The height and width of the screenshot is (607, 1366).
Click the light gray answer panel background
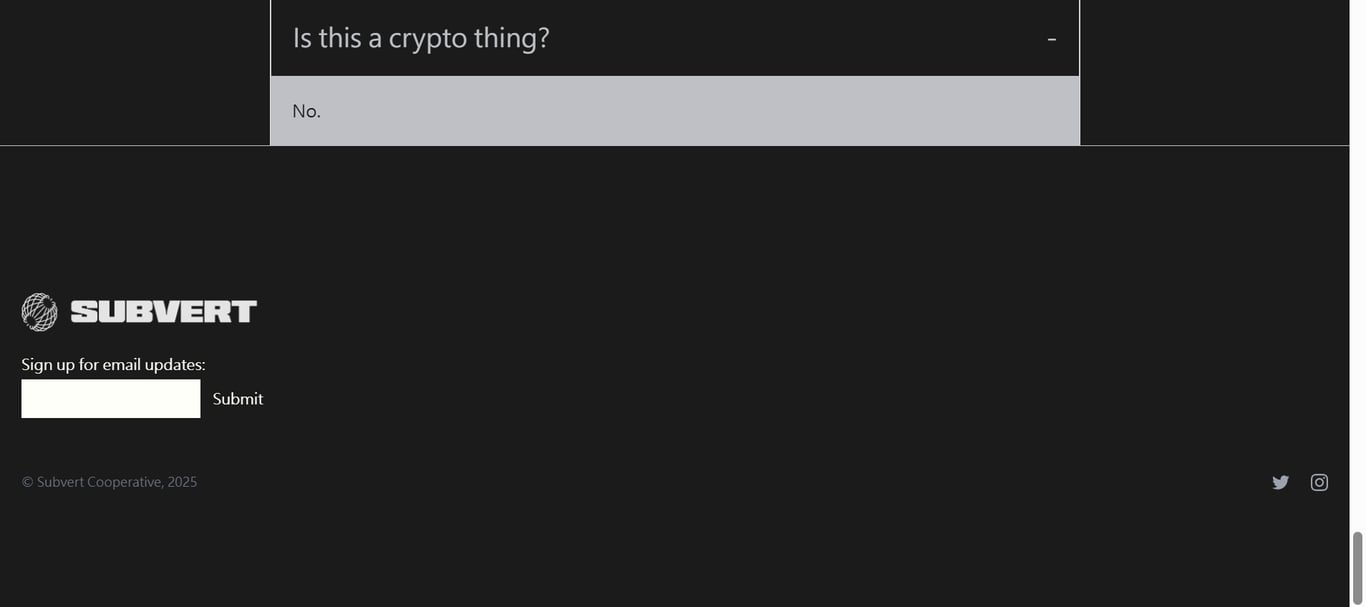[x=700, y=111]
